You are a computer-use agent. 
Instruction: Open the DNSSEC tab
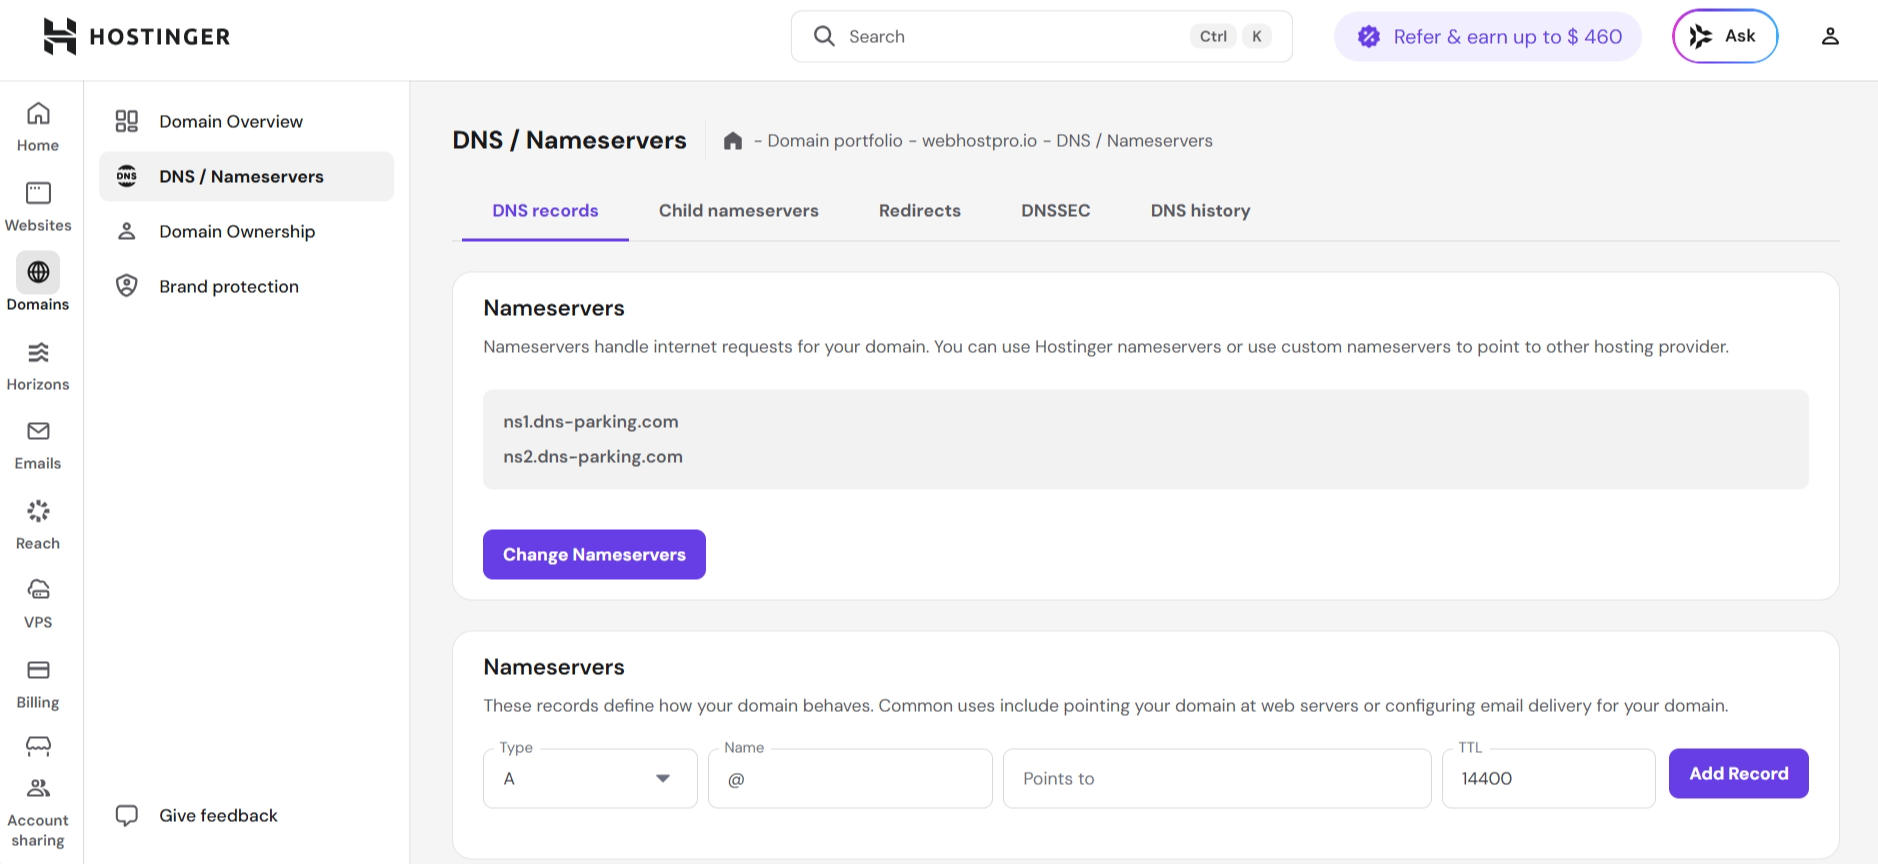point(1056,211)
